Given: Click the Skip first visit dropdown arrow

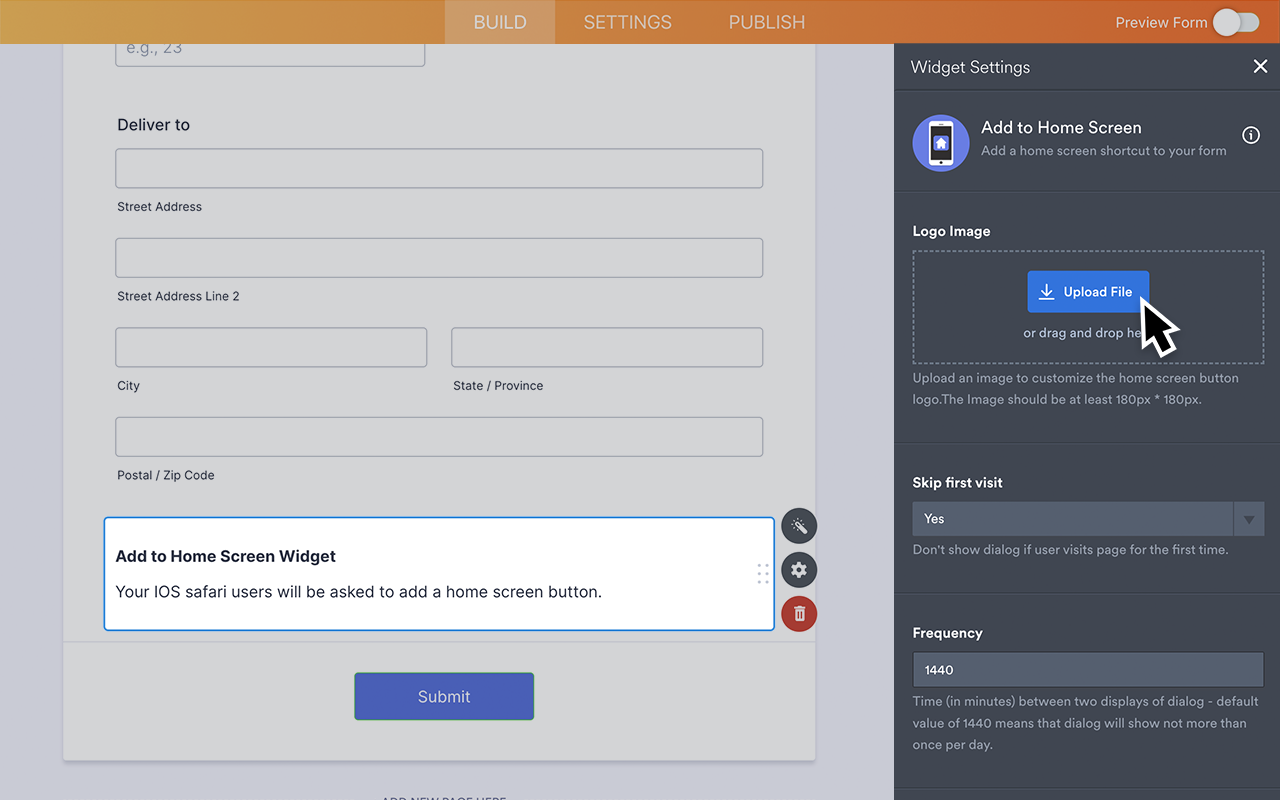Looking at the screenshot, I should [x=1249, y=519].
